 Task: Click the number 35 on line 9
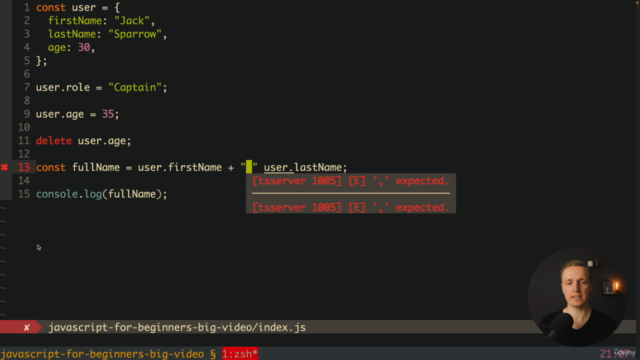(108, 114)
